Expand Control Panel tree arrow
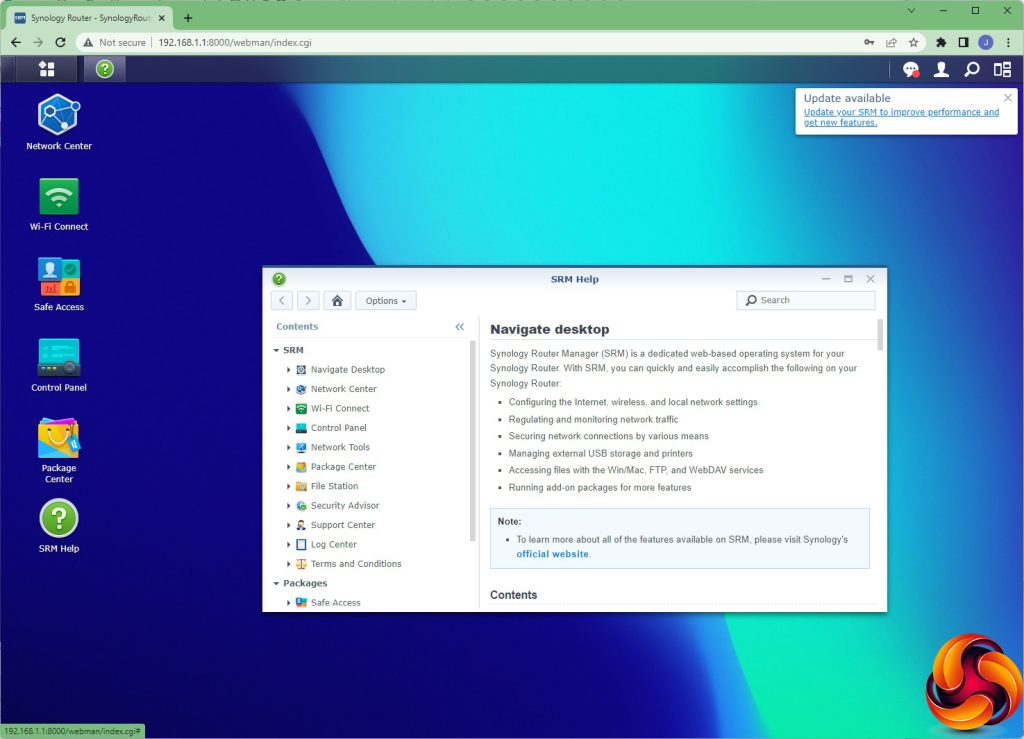This screenshot has height=739, width=1024. [289, 428]
